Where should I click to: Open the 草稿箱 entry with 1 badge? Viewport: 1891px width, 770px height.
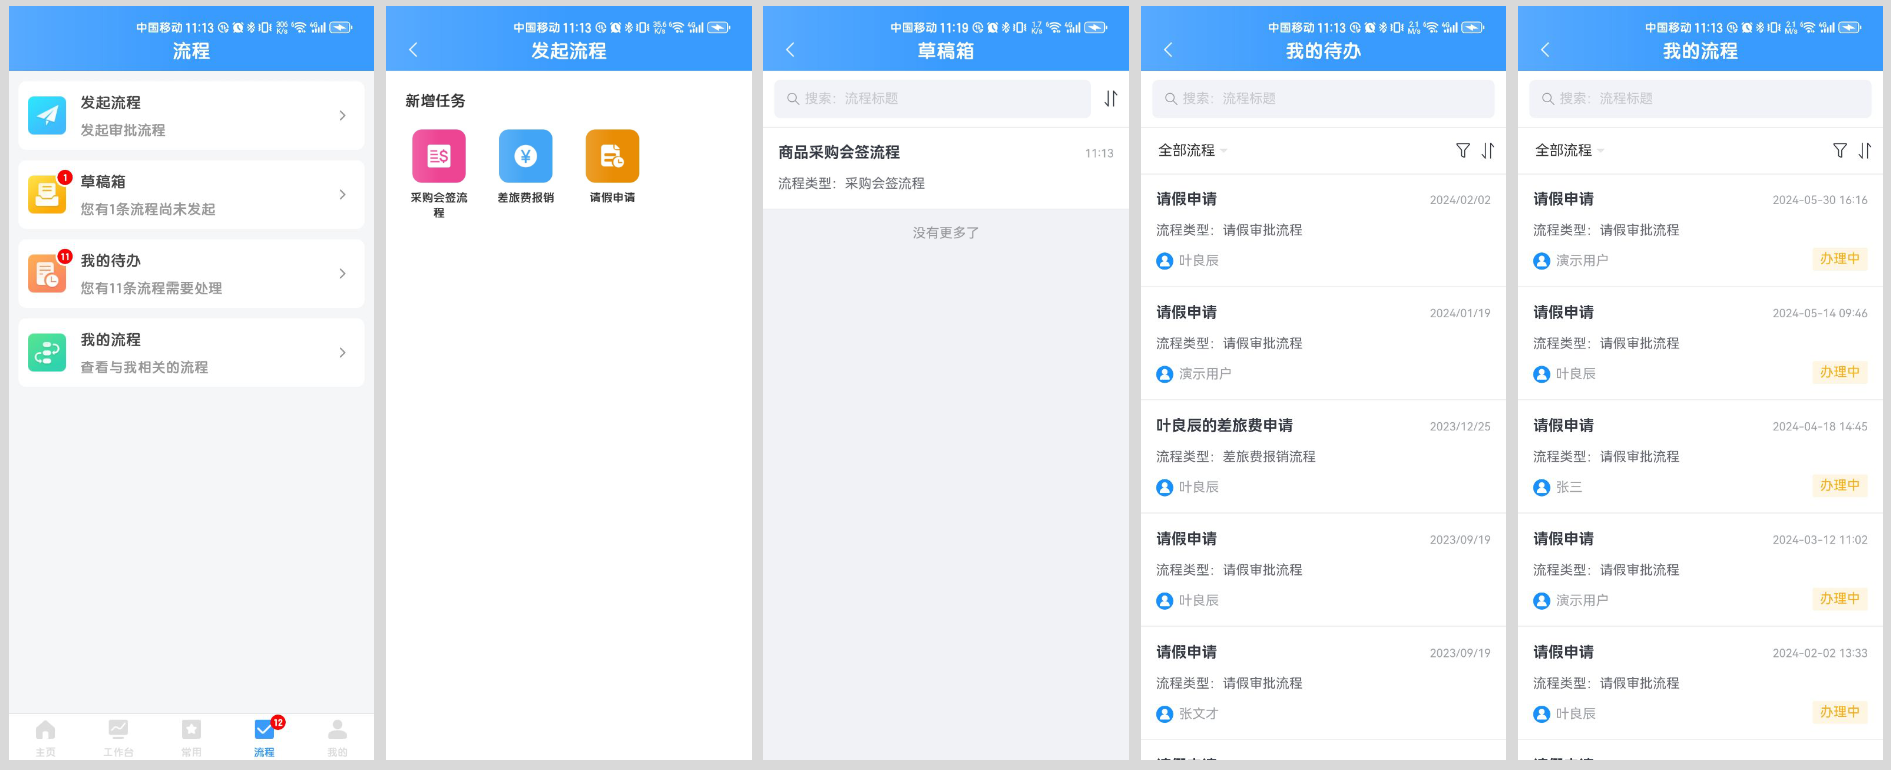coord(191,195)
